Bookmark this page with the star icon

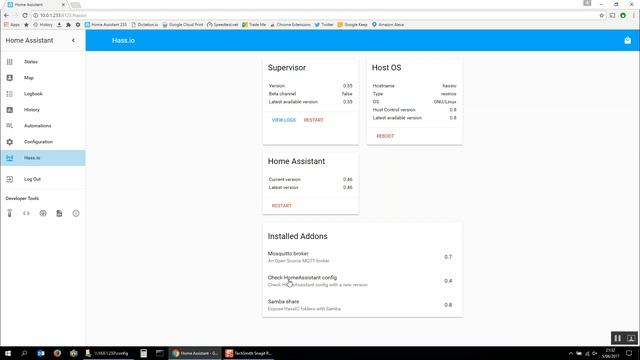click(x=601, y=15)
